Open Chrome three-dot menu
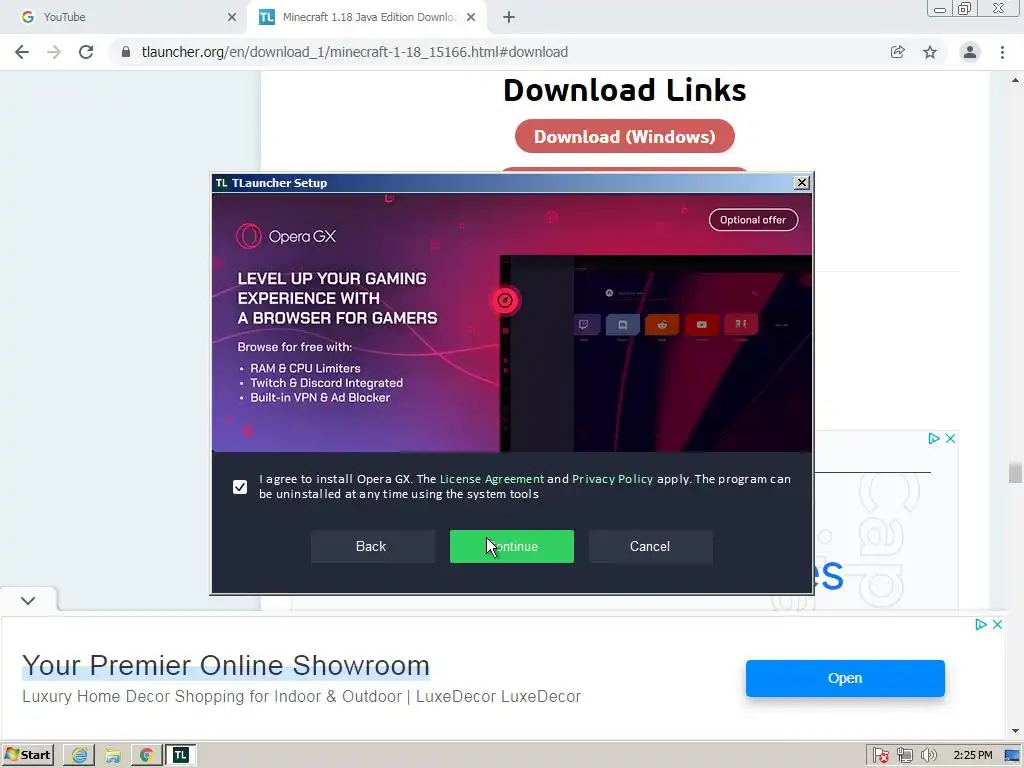This screenshot has width=1024, height=768. [1002, 52]
